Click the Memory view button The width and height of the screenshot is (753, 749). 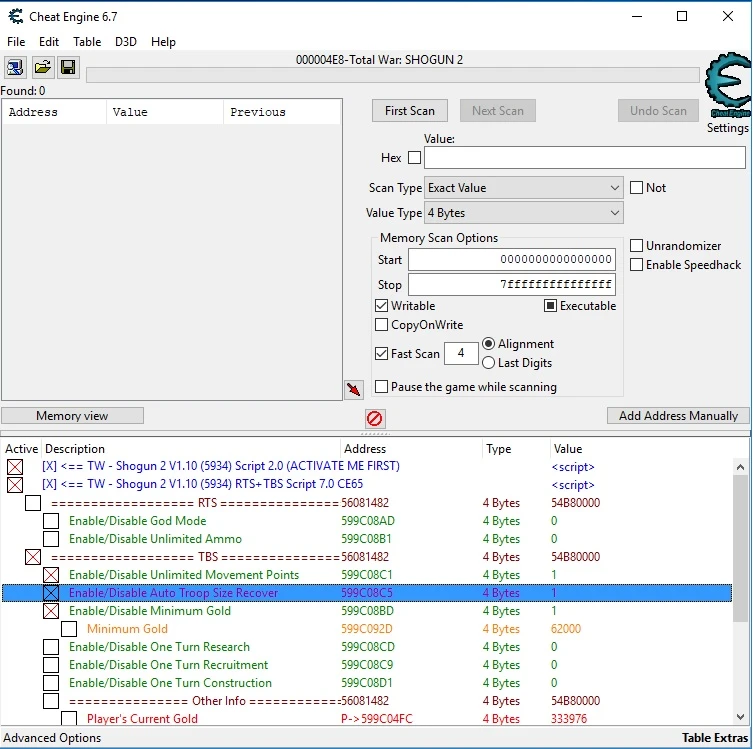coord(72,416)
